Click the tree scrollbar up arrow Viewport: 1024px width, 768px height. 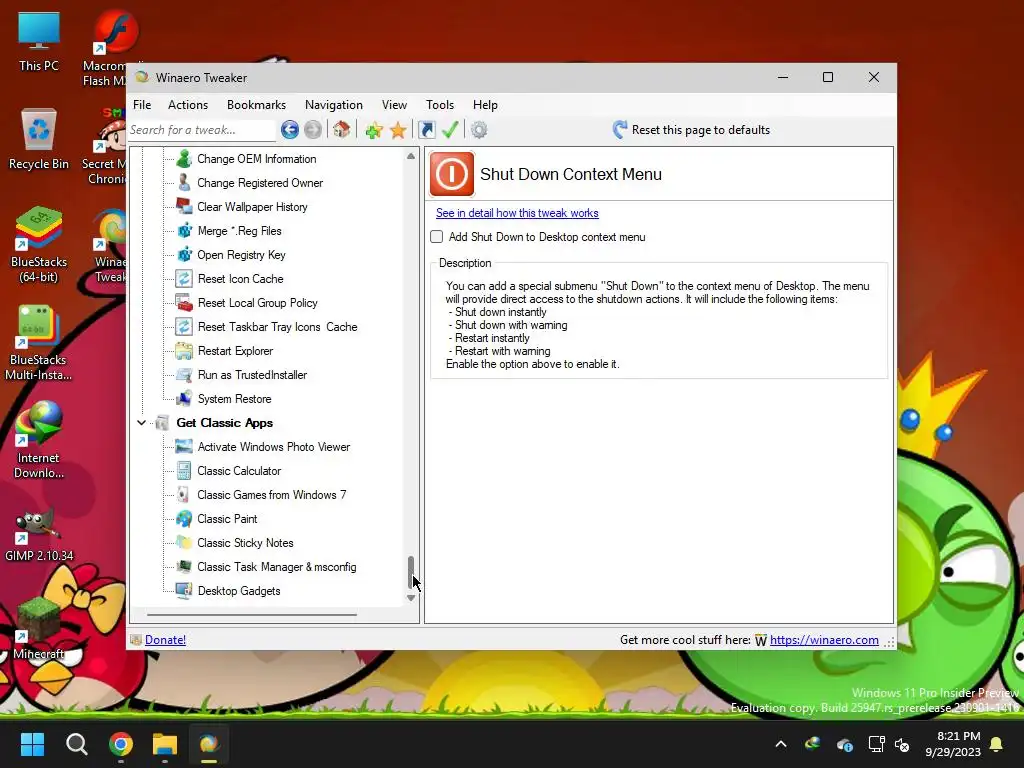pos(411,156)
